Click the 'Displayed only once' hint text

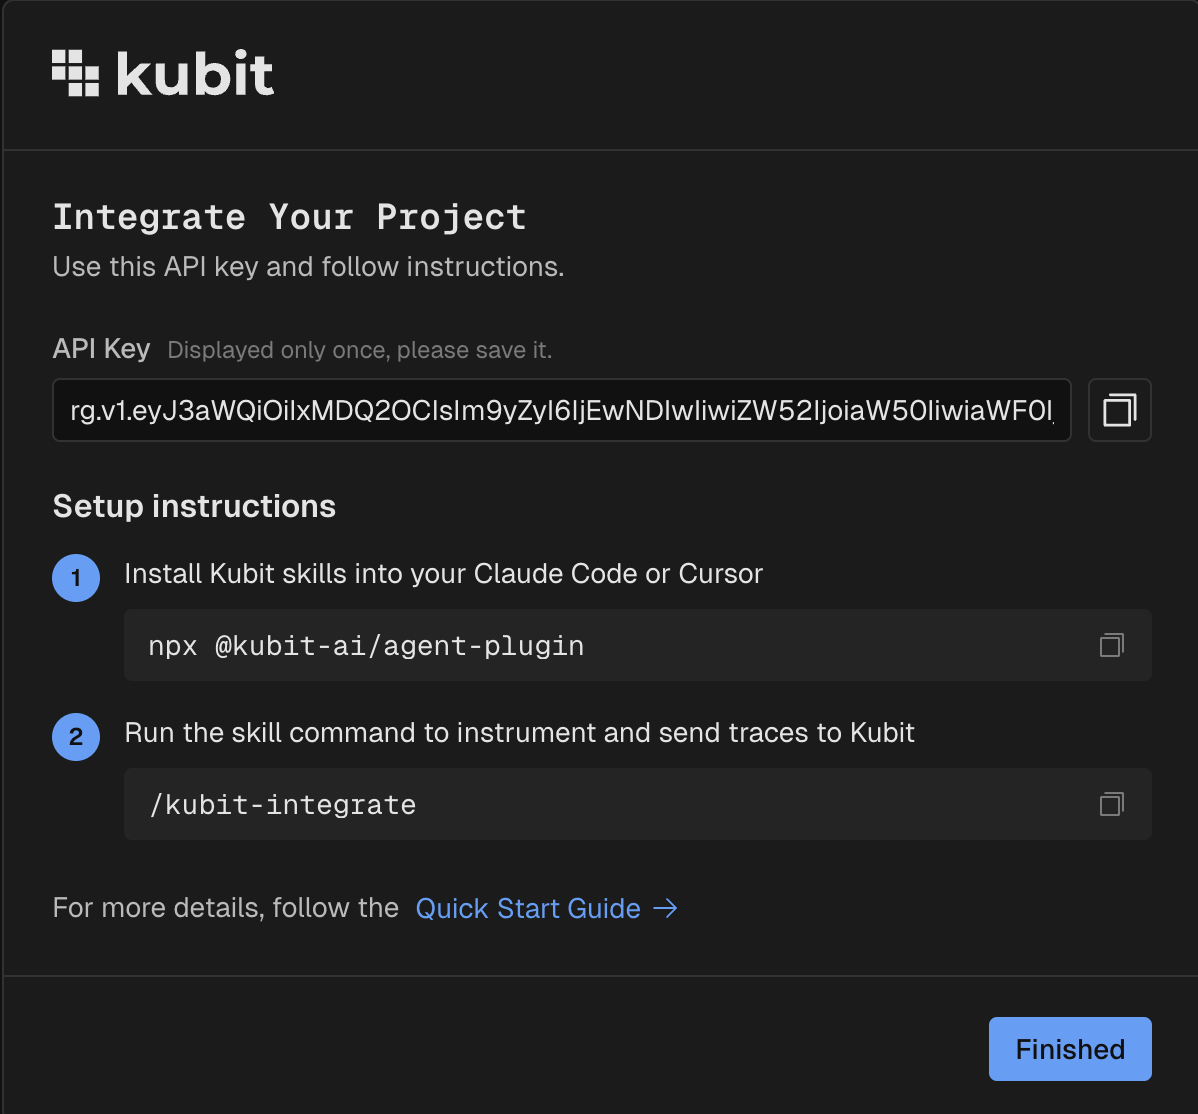[359, 350]
